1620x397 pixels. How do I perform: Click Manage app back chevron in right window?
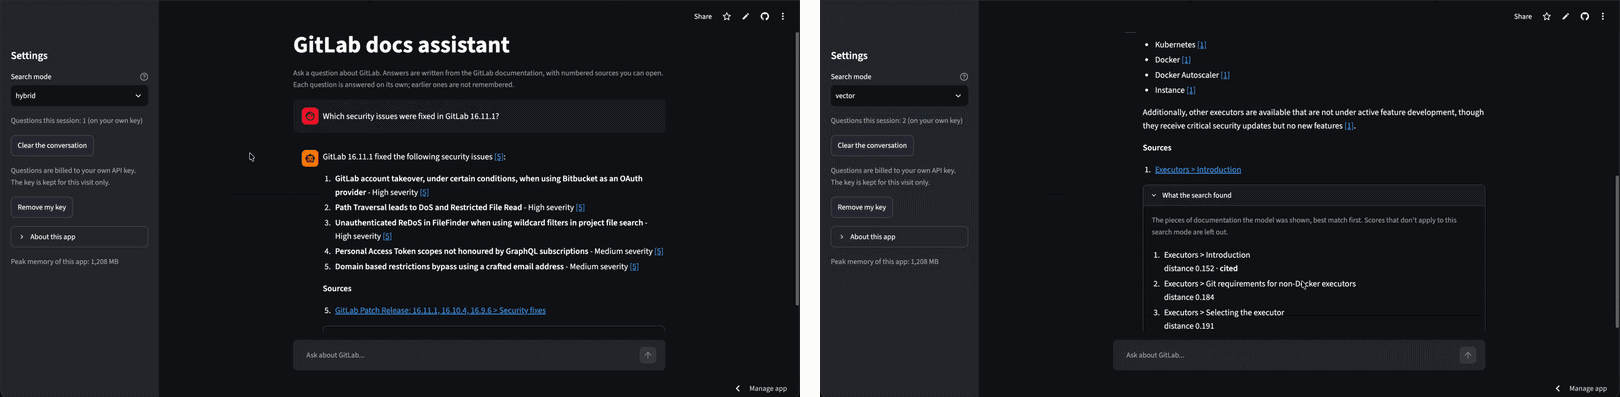pos(1558,388)
